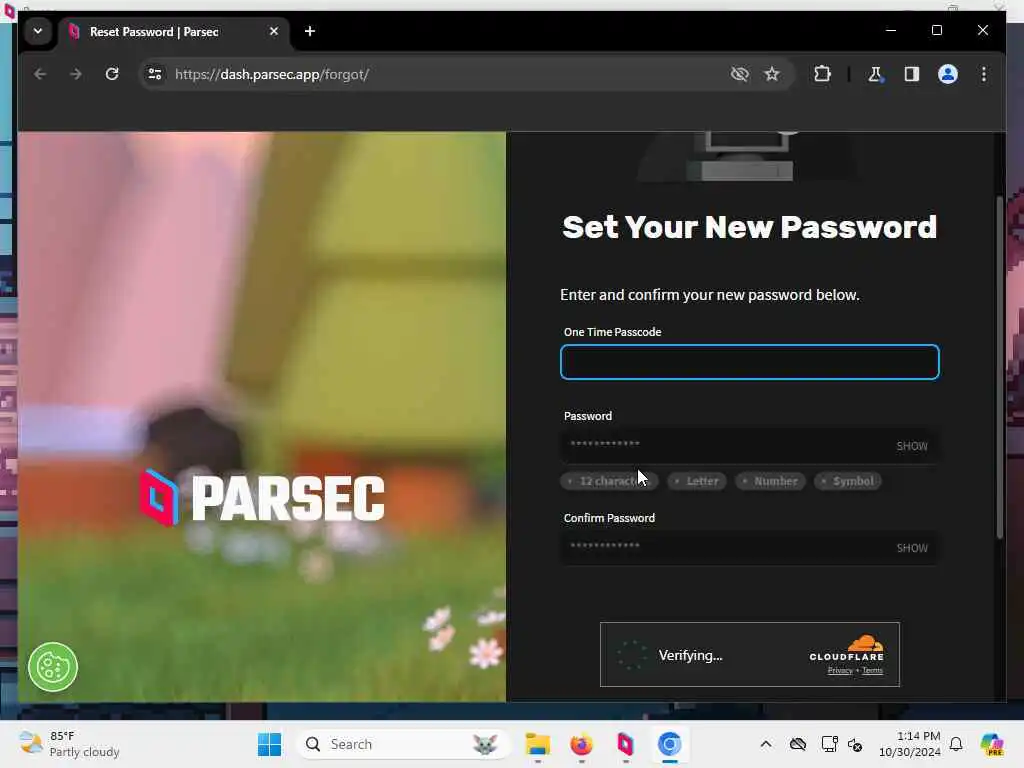Select the Reset Password | Parsec tab
The height and width of the screenshot is (768, 1024).
pos(173,32)
